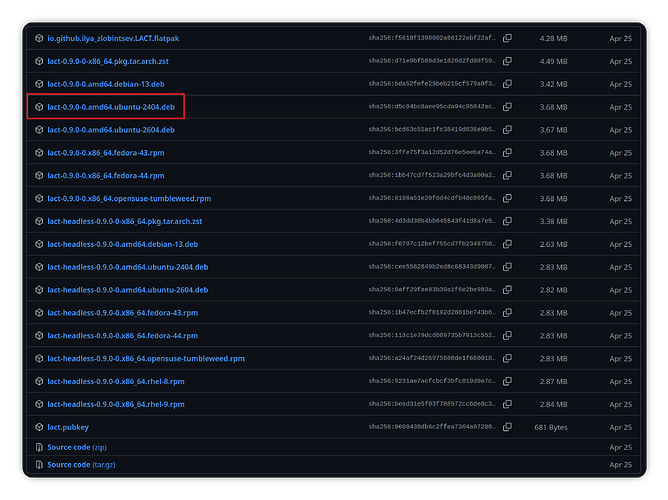Open the lact.pubkey file link
This screenshot has height=500, width=668.
(x=68, y=427)
